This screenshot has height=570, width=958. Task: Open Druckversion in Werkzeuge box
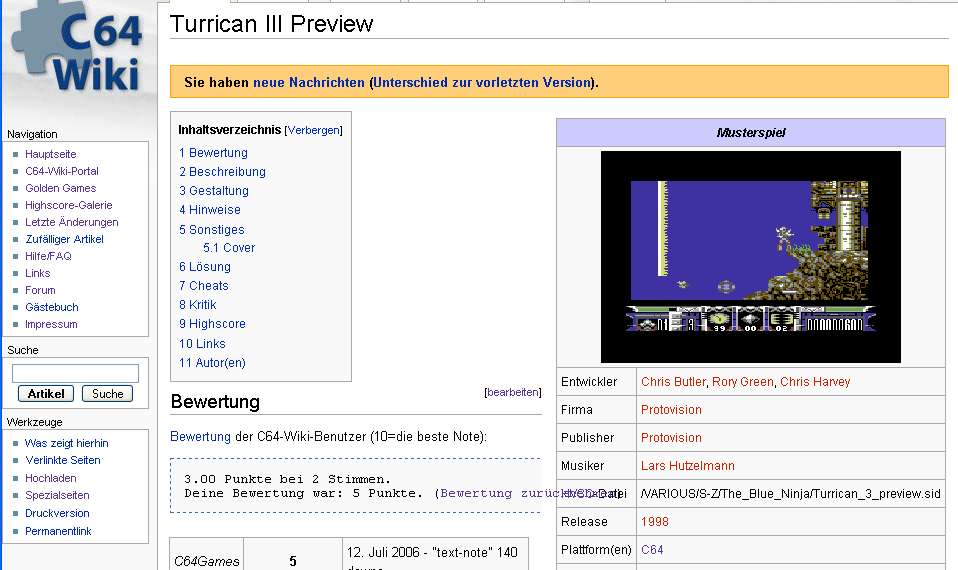pos(57,513)
